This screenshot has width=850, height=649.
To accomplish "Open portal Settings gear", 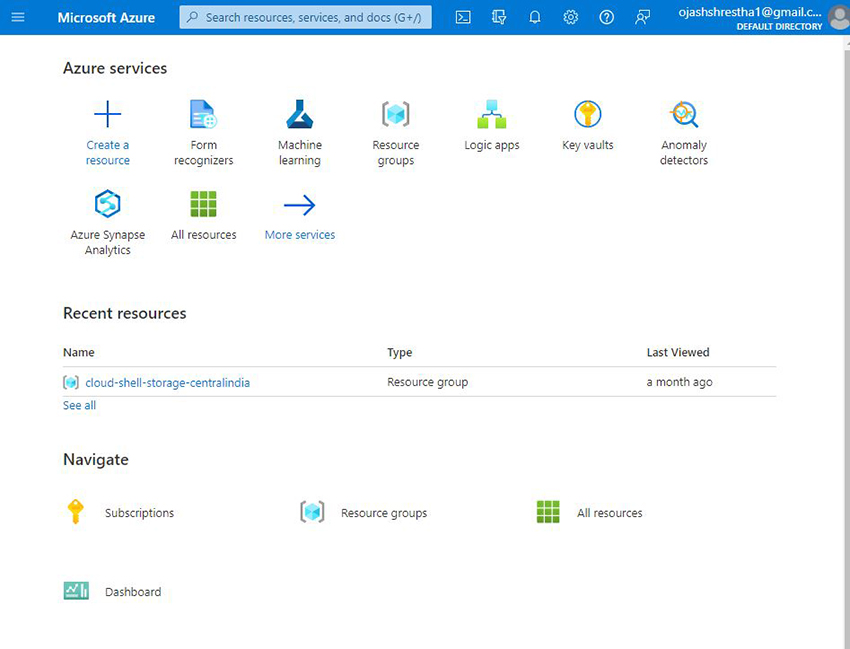I will click(x=570, y=17).
